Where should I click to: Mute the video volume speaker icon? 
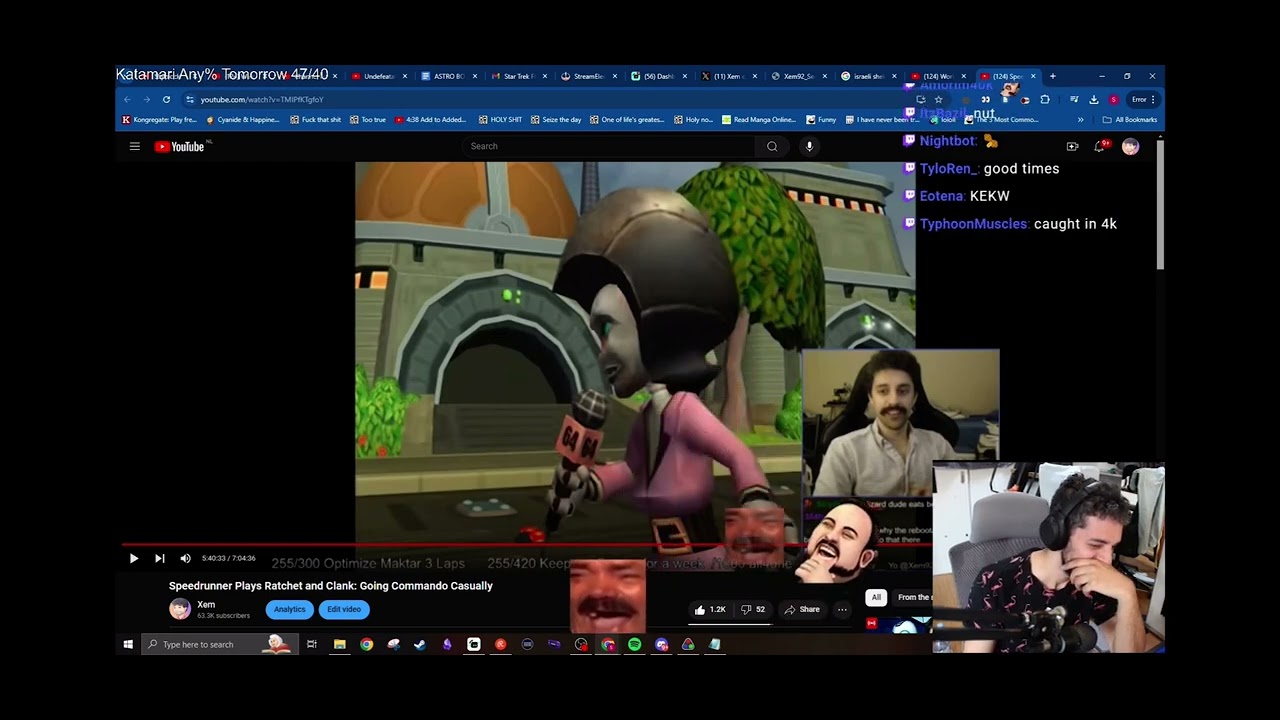tap(185, 558)
